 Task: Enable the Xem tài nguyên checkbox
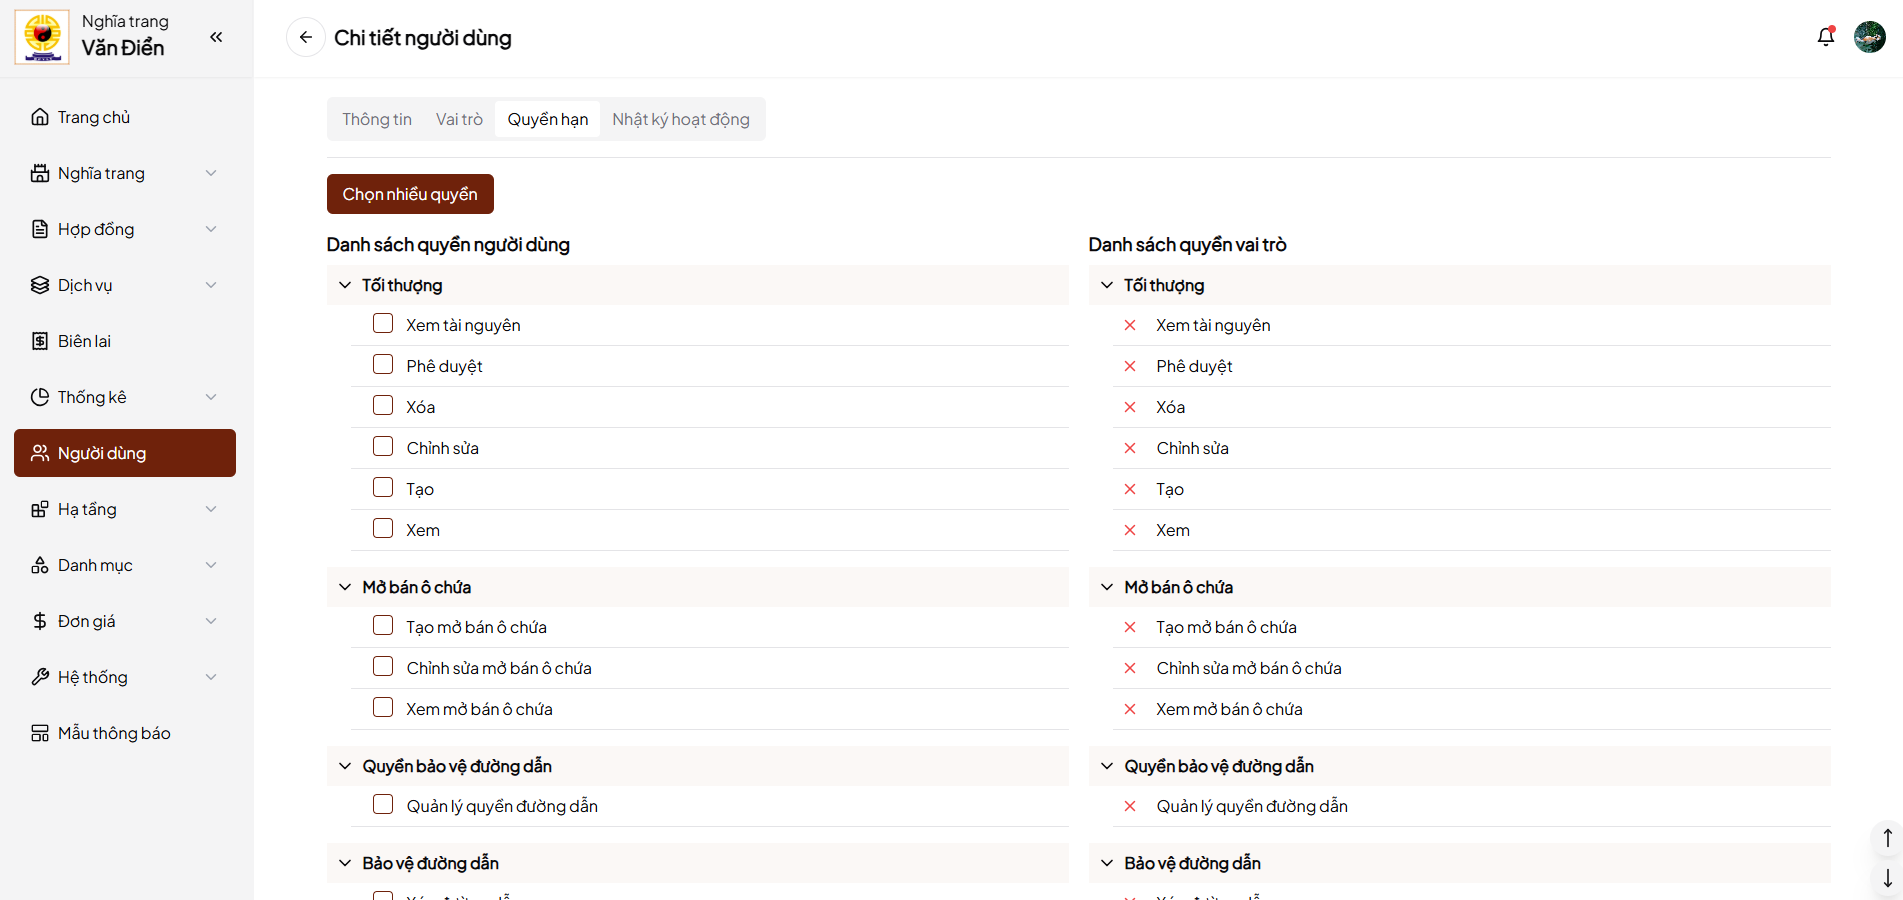click(x=383, y=324)
